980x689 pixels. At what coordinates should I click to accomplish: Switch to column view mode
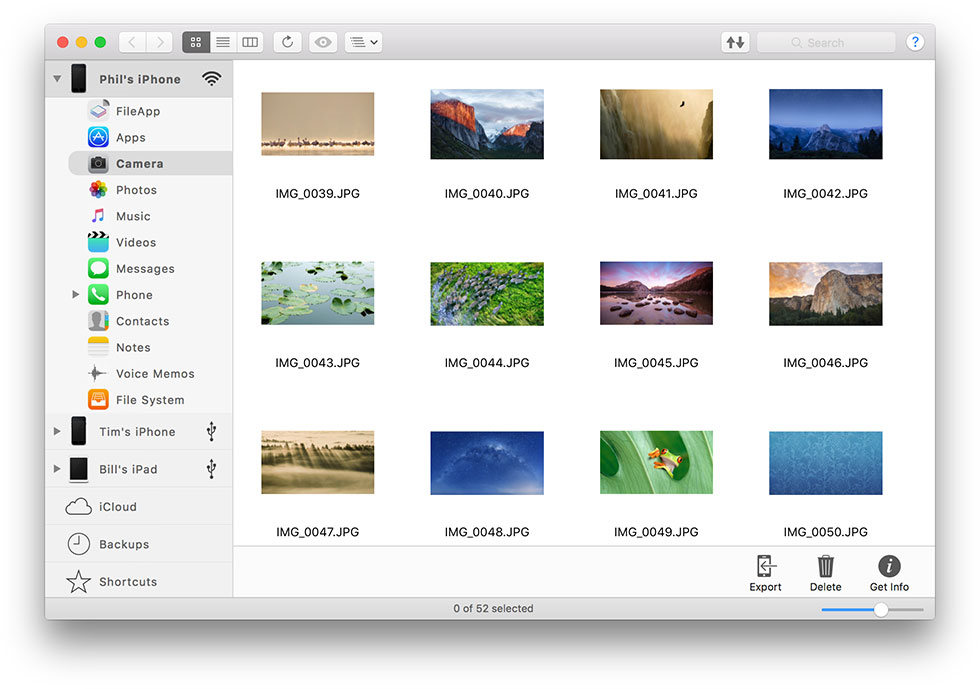point(250,42)
